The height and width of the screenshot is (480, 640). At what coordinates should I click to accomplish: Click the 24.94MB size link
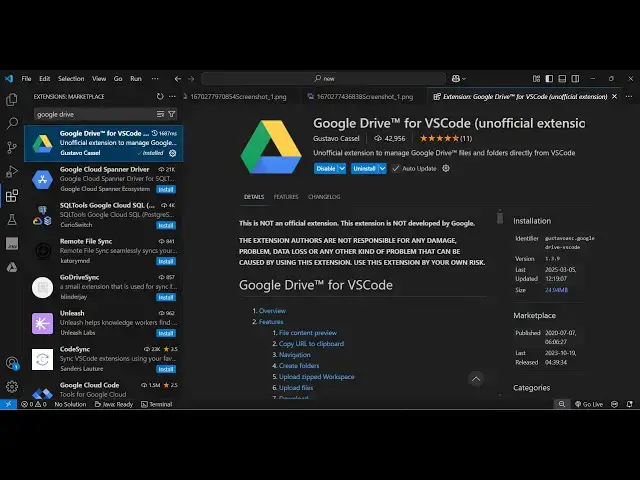556,290
